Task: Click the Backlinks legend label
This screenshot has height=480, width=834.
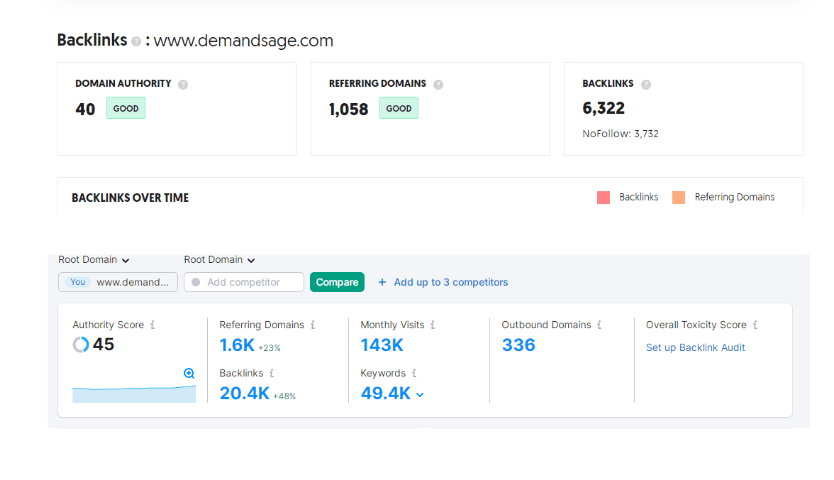Action: pos(638,197)
